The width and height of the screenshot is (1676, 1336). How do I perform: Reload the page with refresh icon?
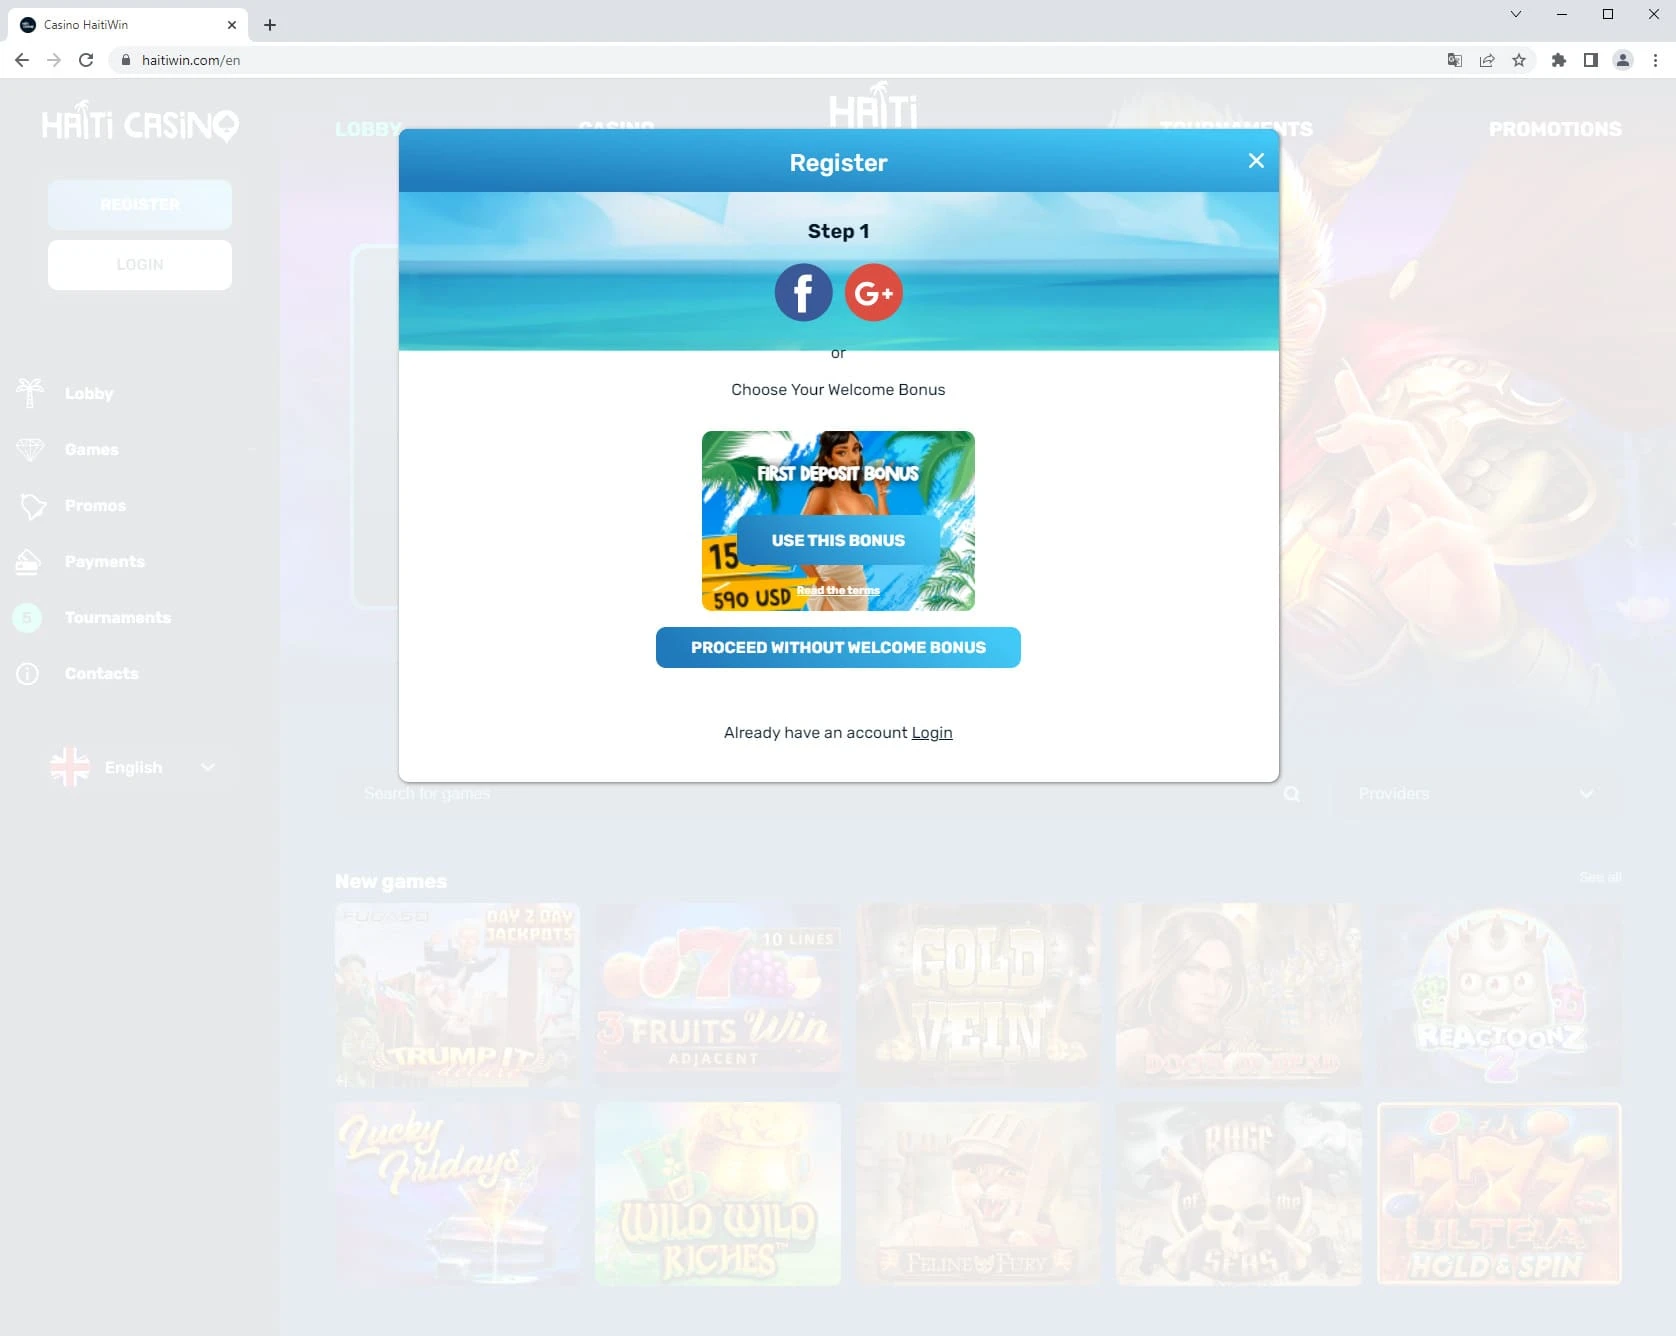tap(86, 60)
